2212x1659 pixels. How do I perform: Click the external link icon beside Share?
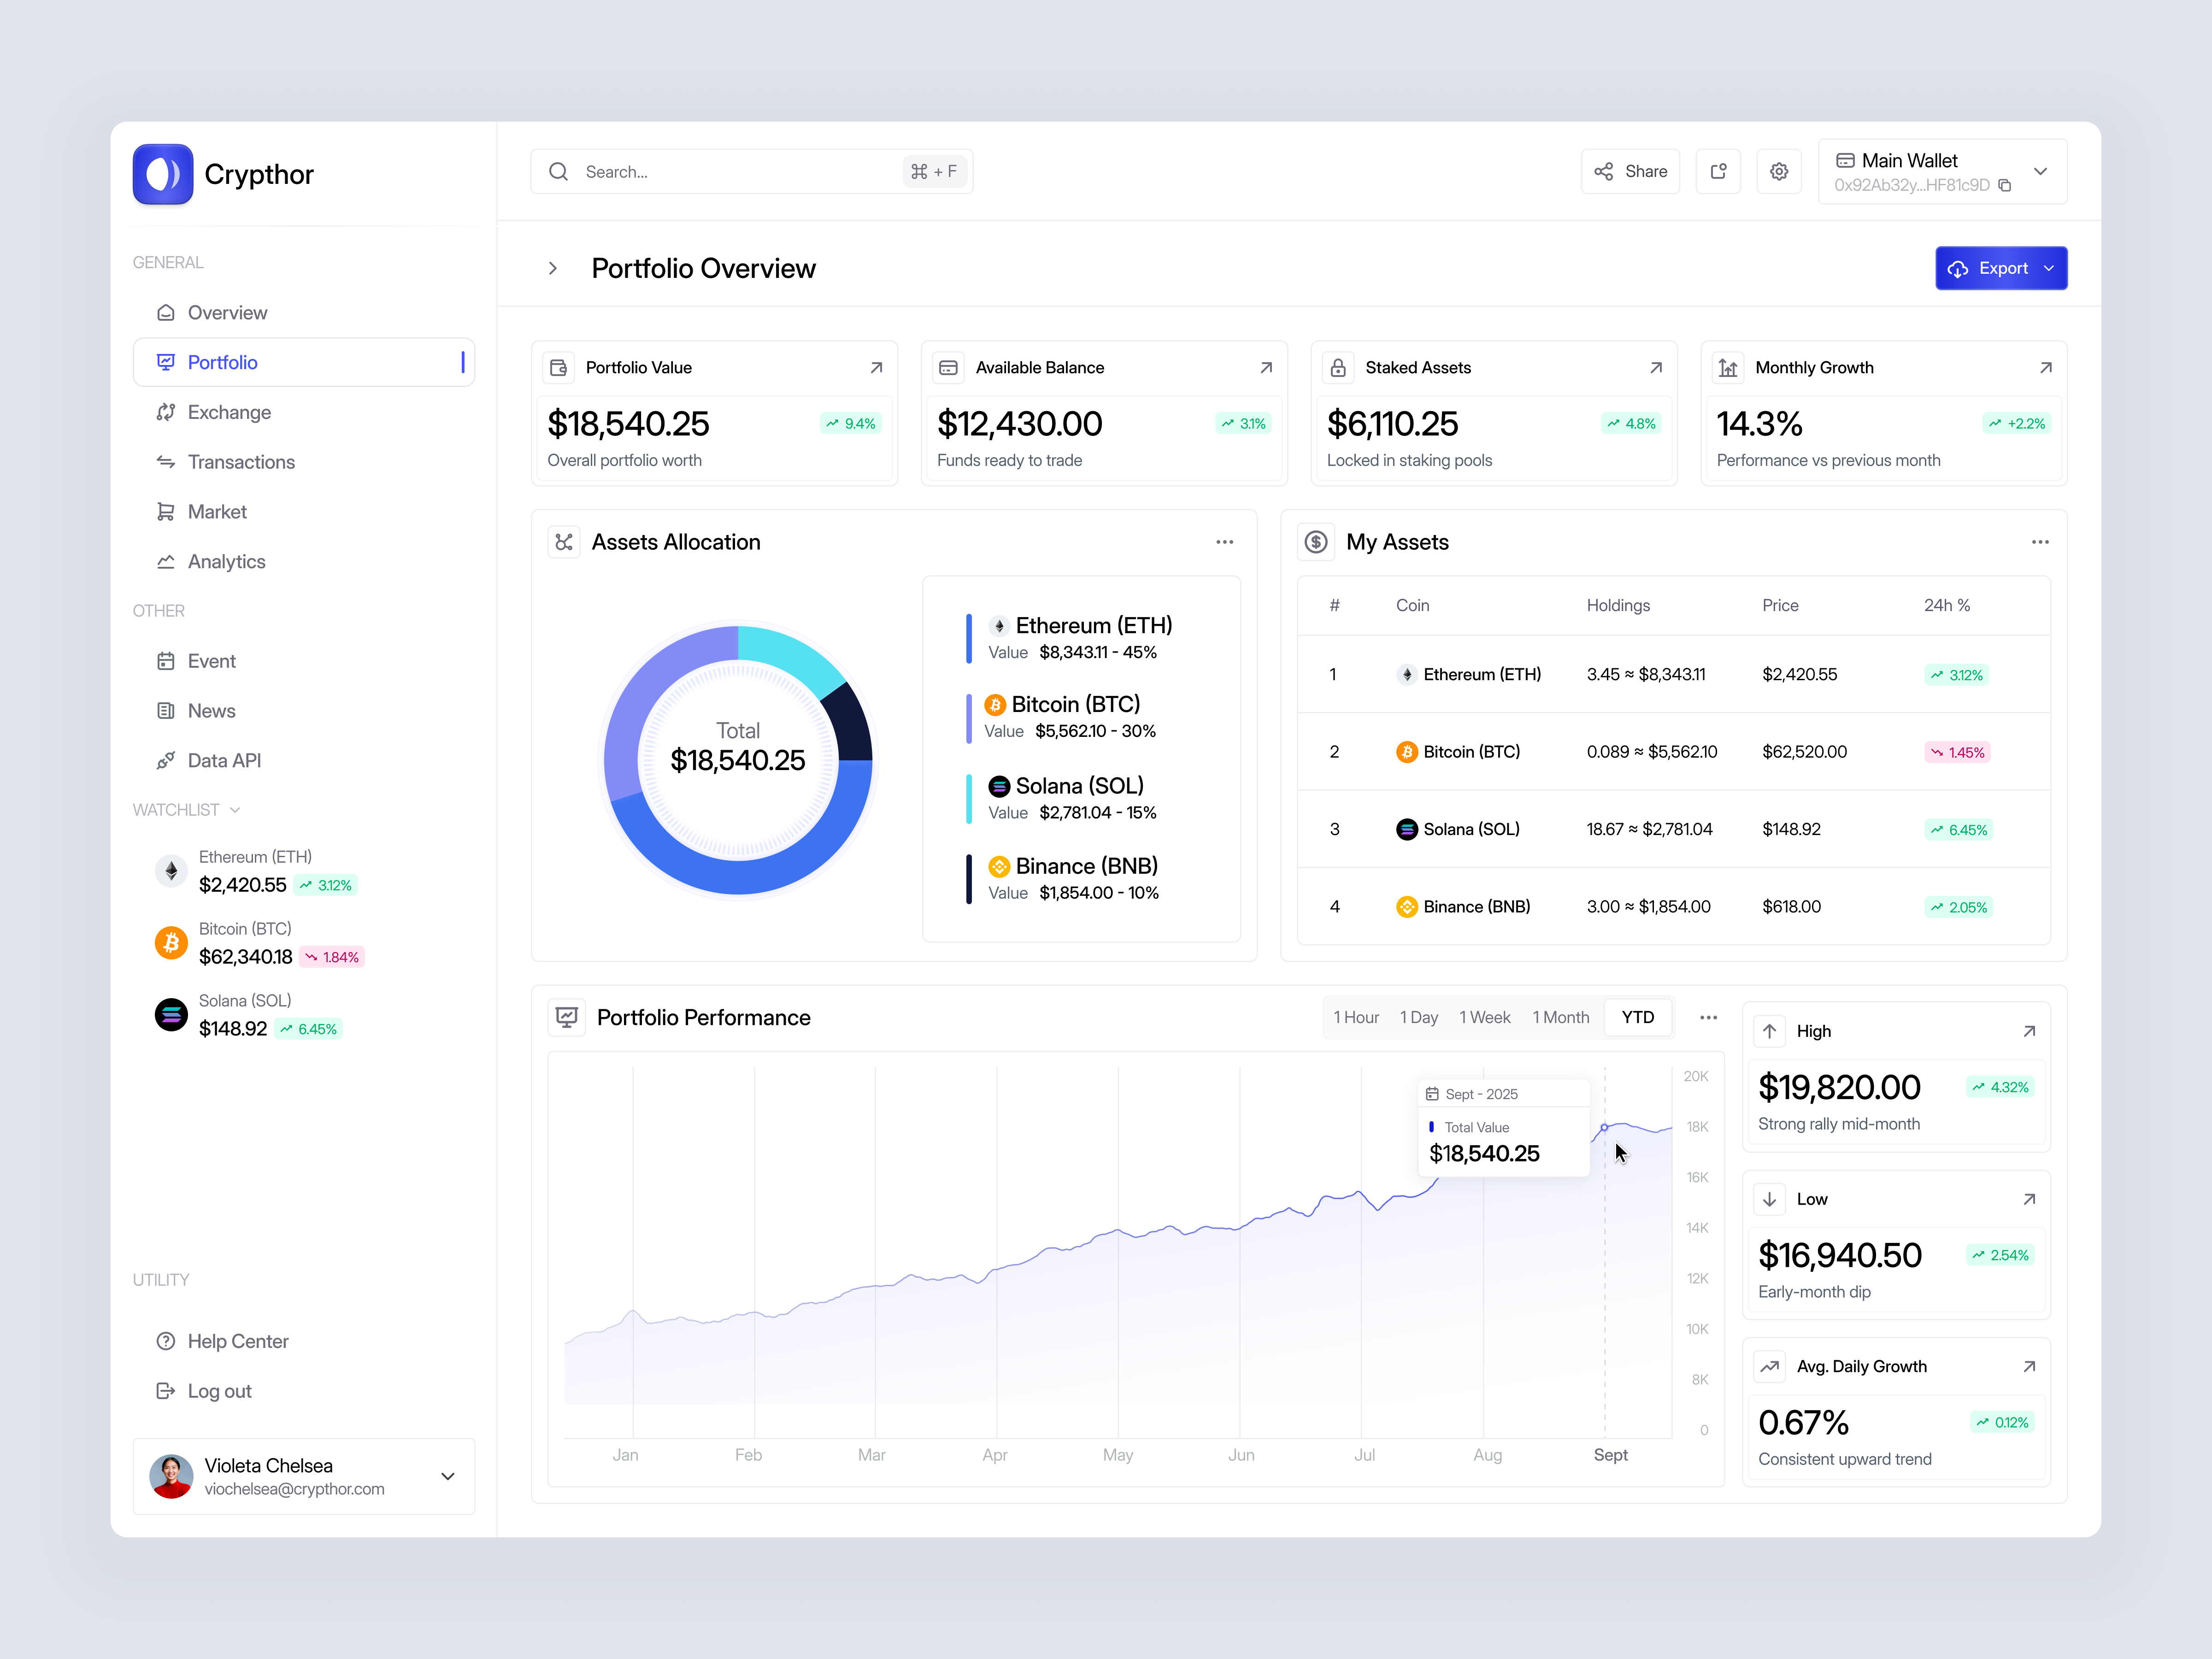coord(1718,171)
